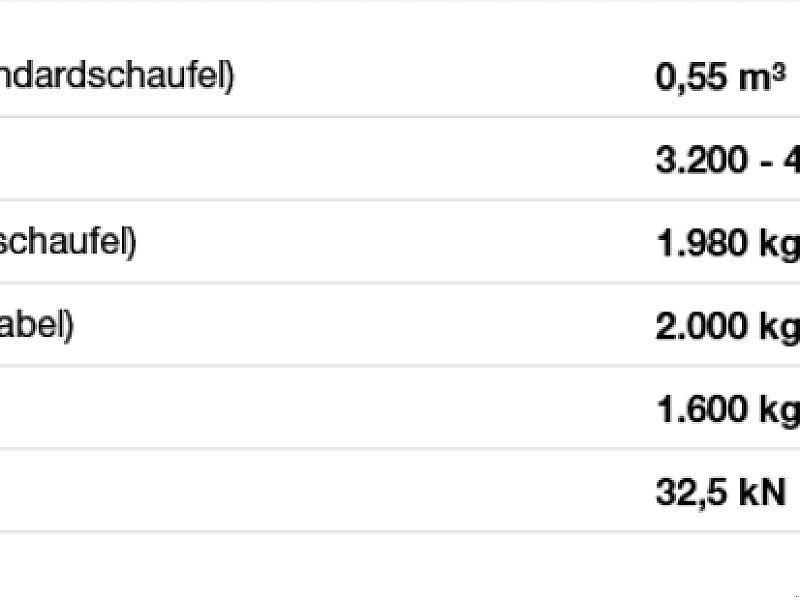The width and height of the screenshot is (800, 600).
Task: Click the 'kg' unit next to 1.980
Action: pos(776,246)
